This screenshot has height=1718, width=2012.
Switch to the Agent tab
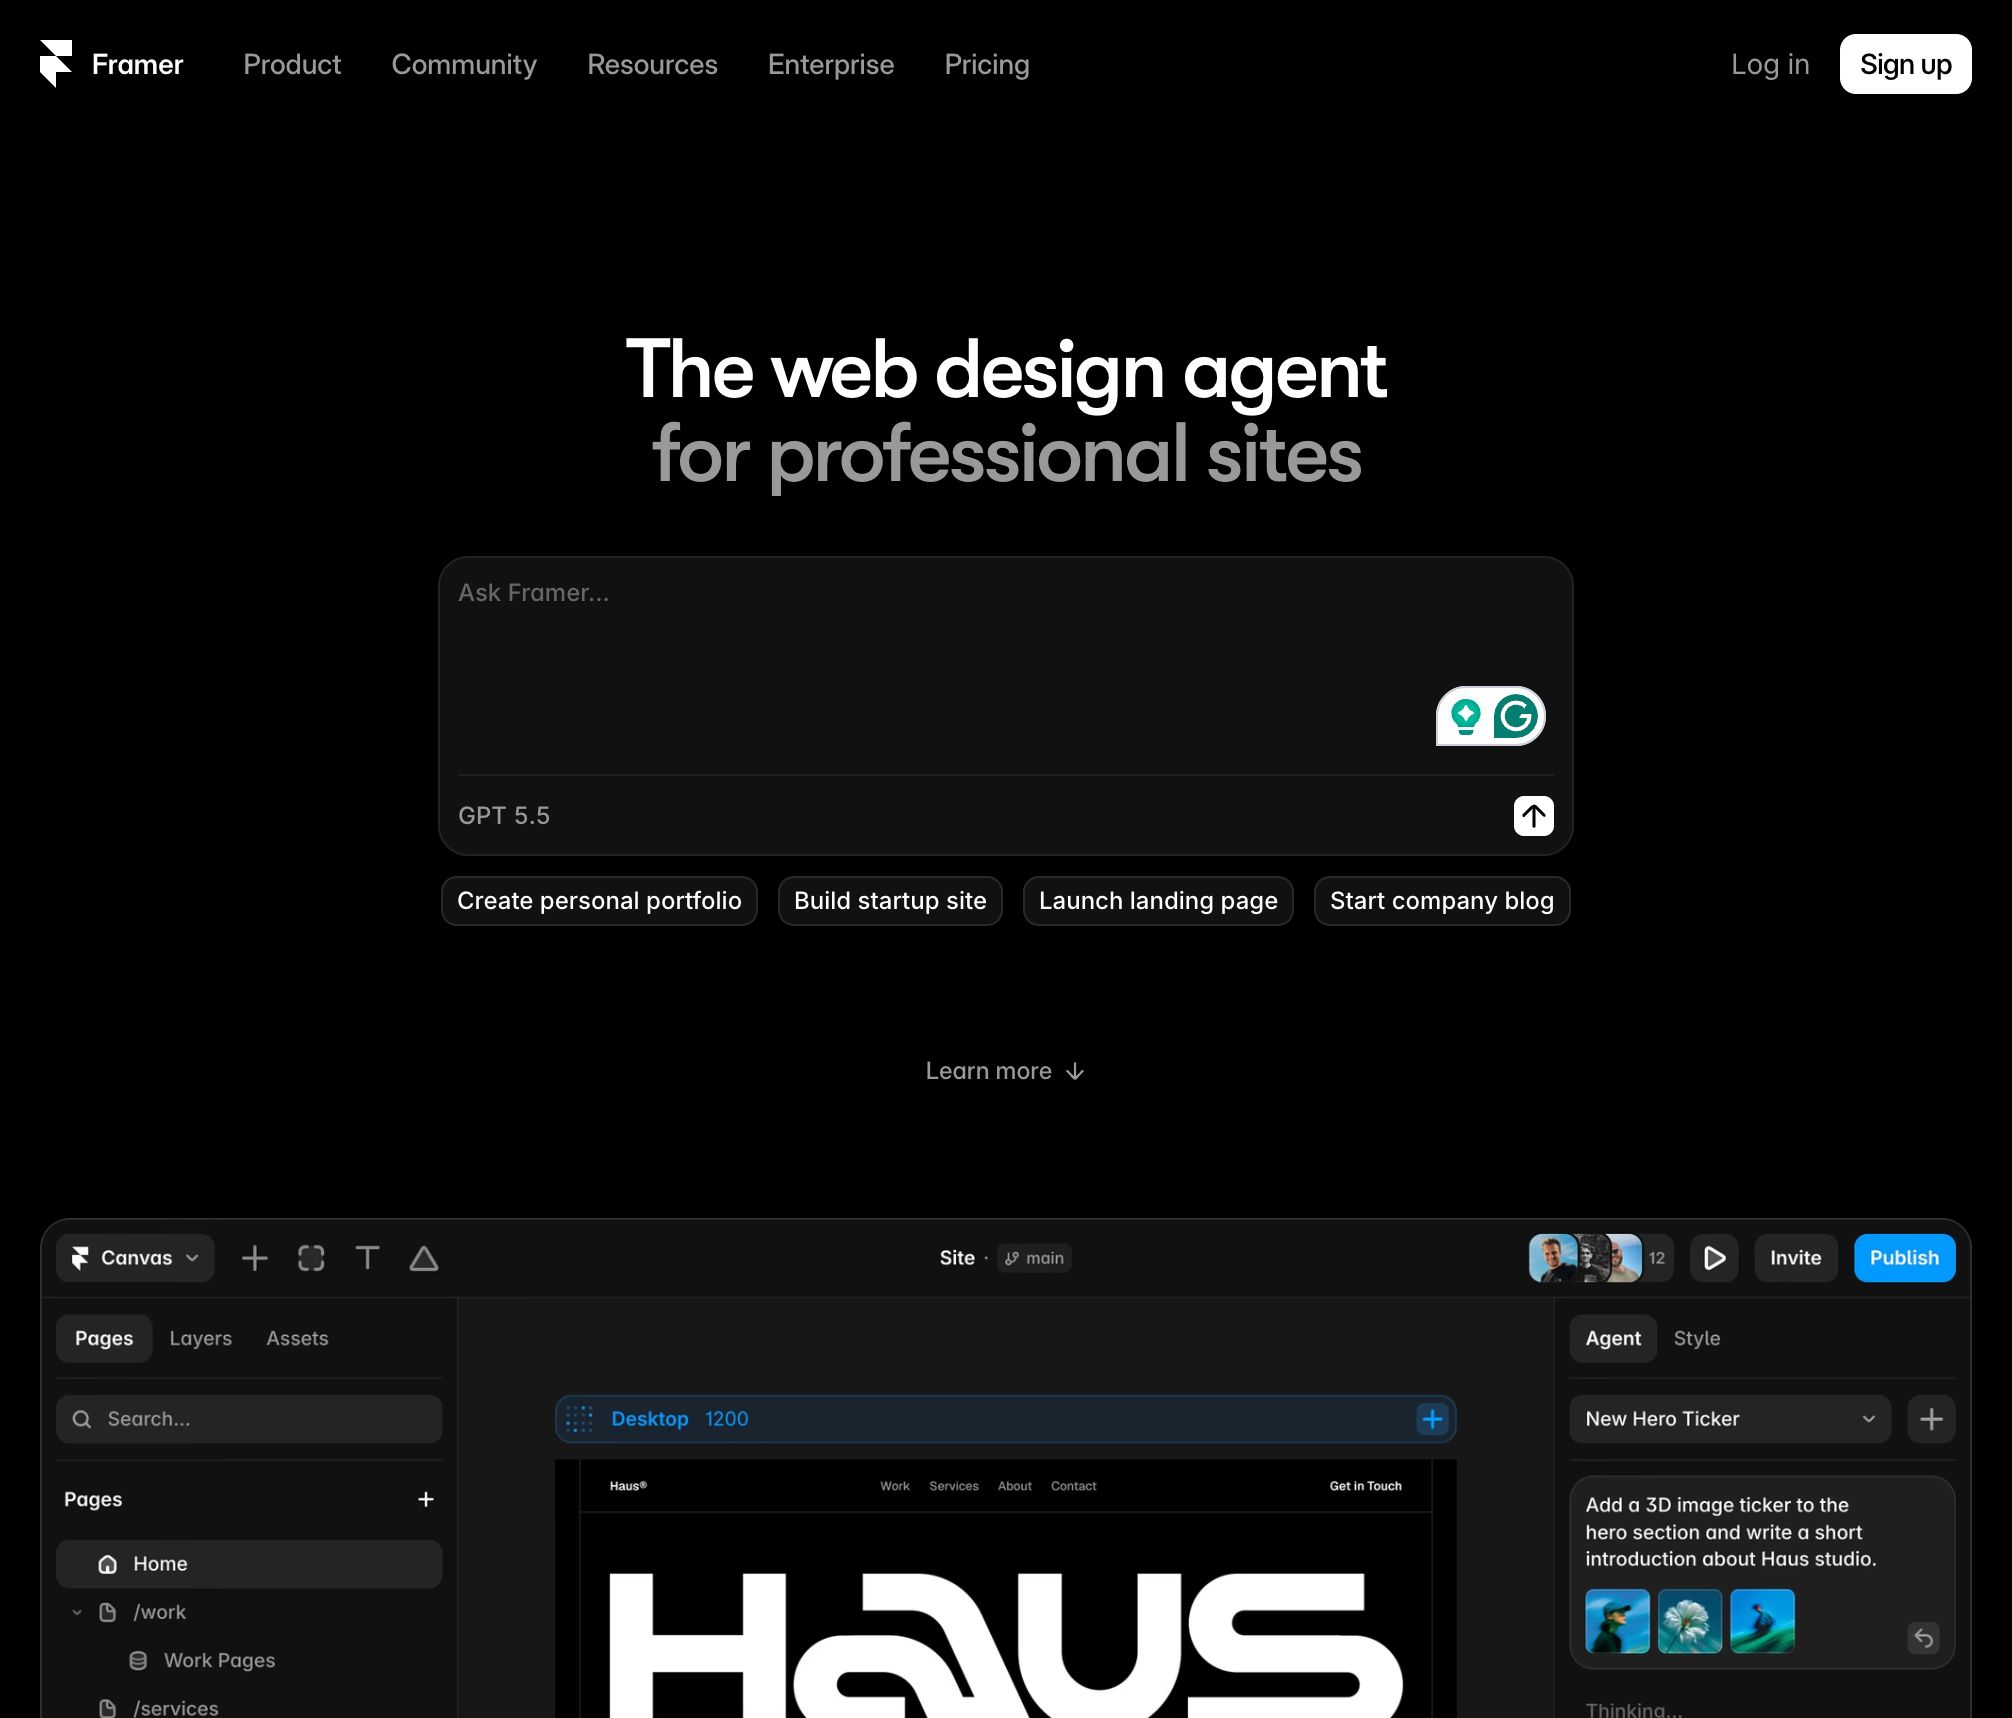[x=1613, y=1338]
